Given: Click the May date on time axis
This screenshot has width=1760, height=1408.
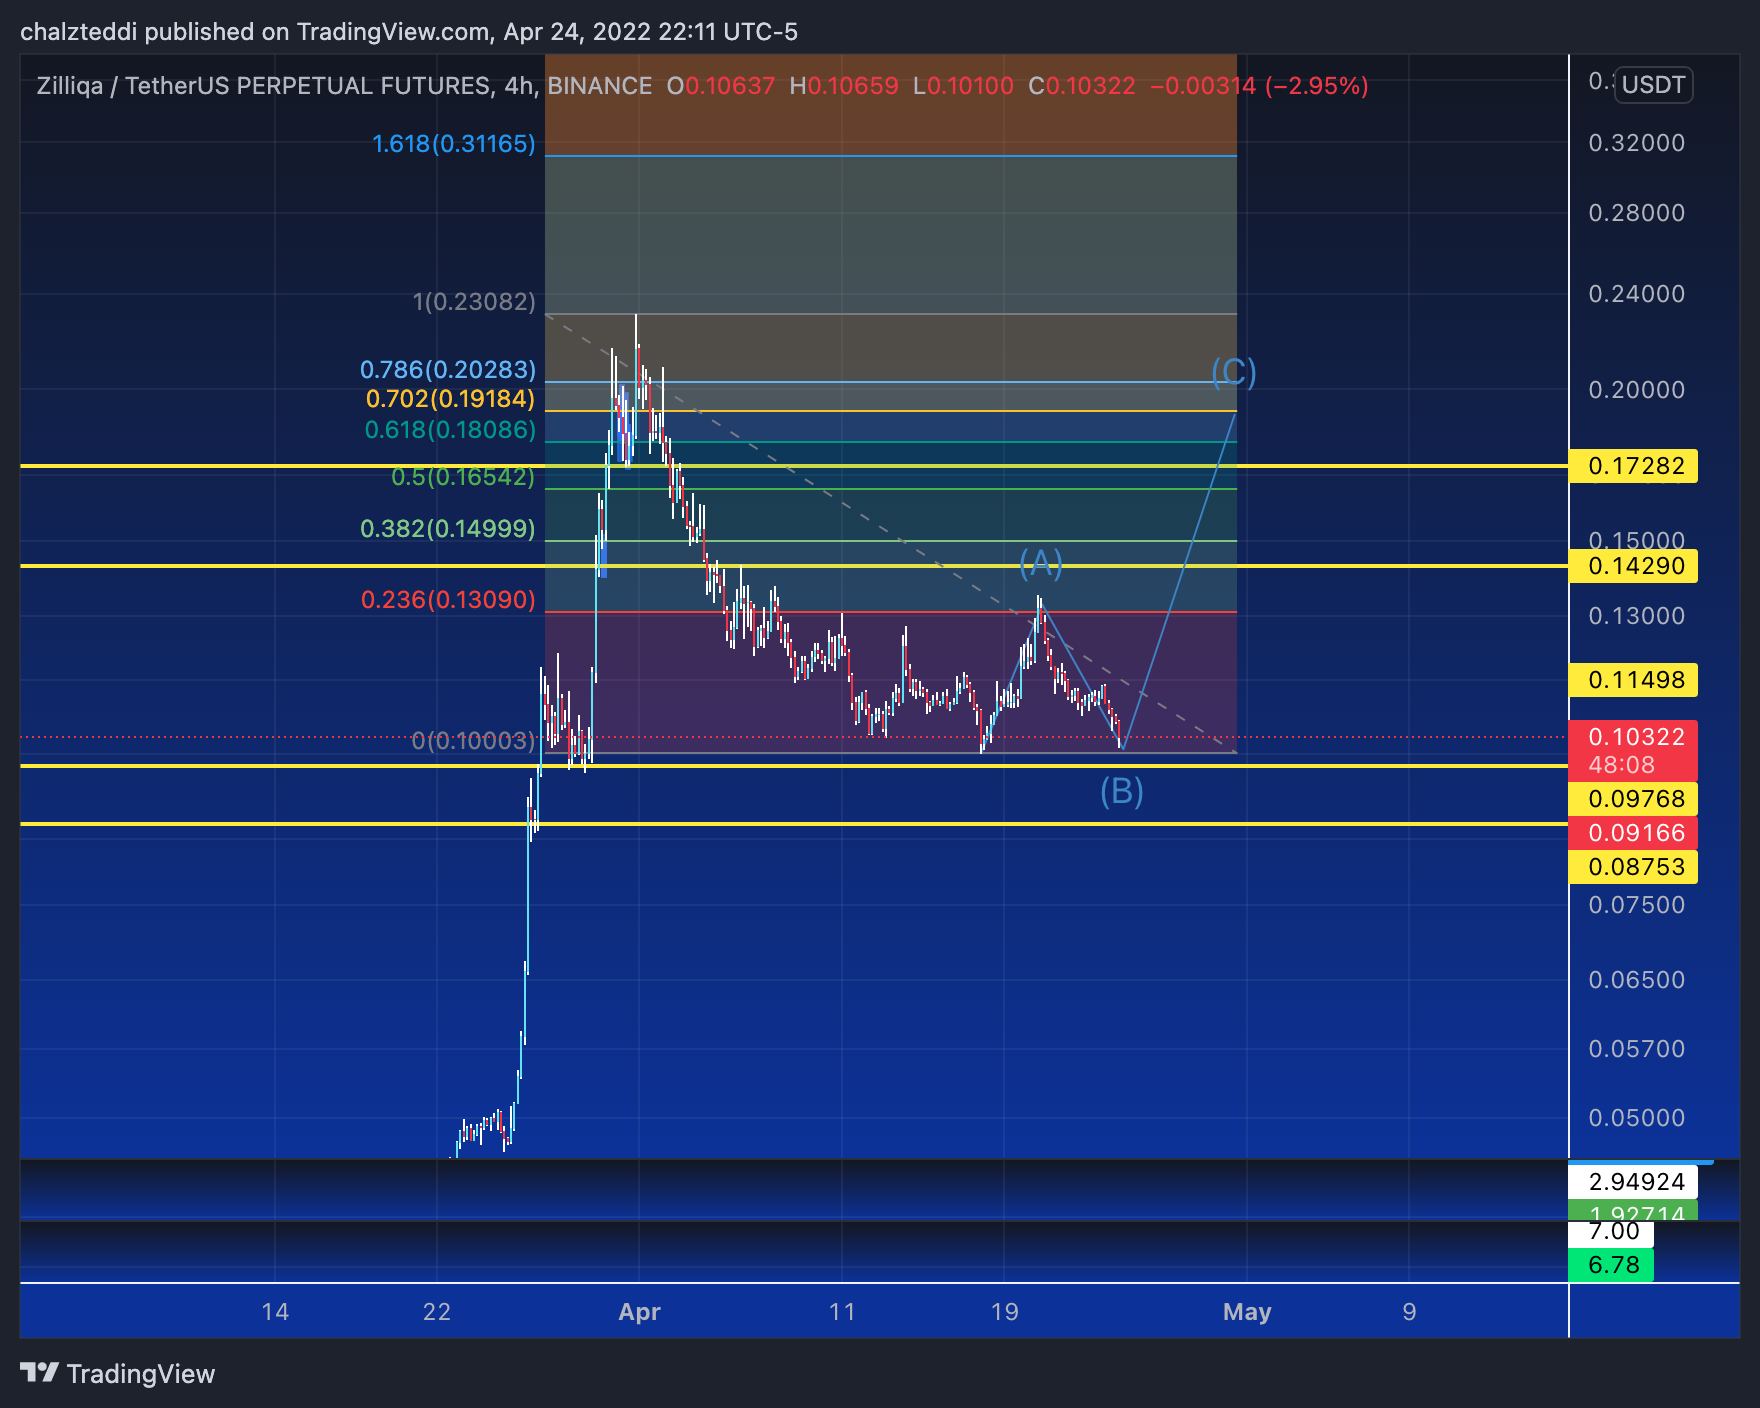Looking at the screenshot, I should [x=1247, y=1312].
